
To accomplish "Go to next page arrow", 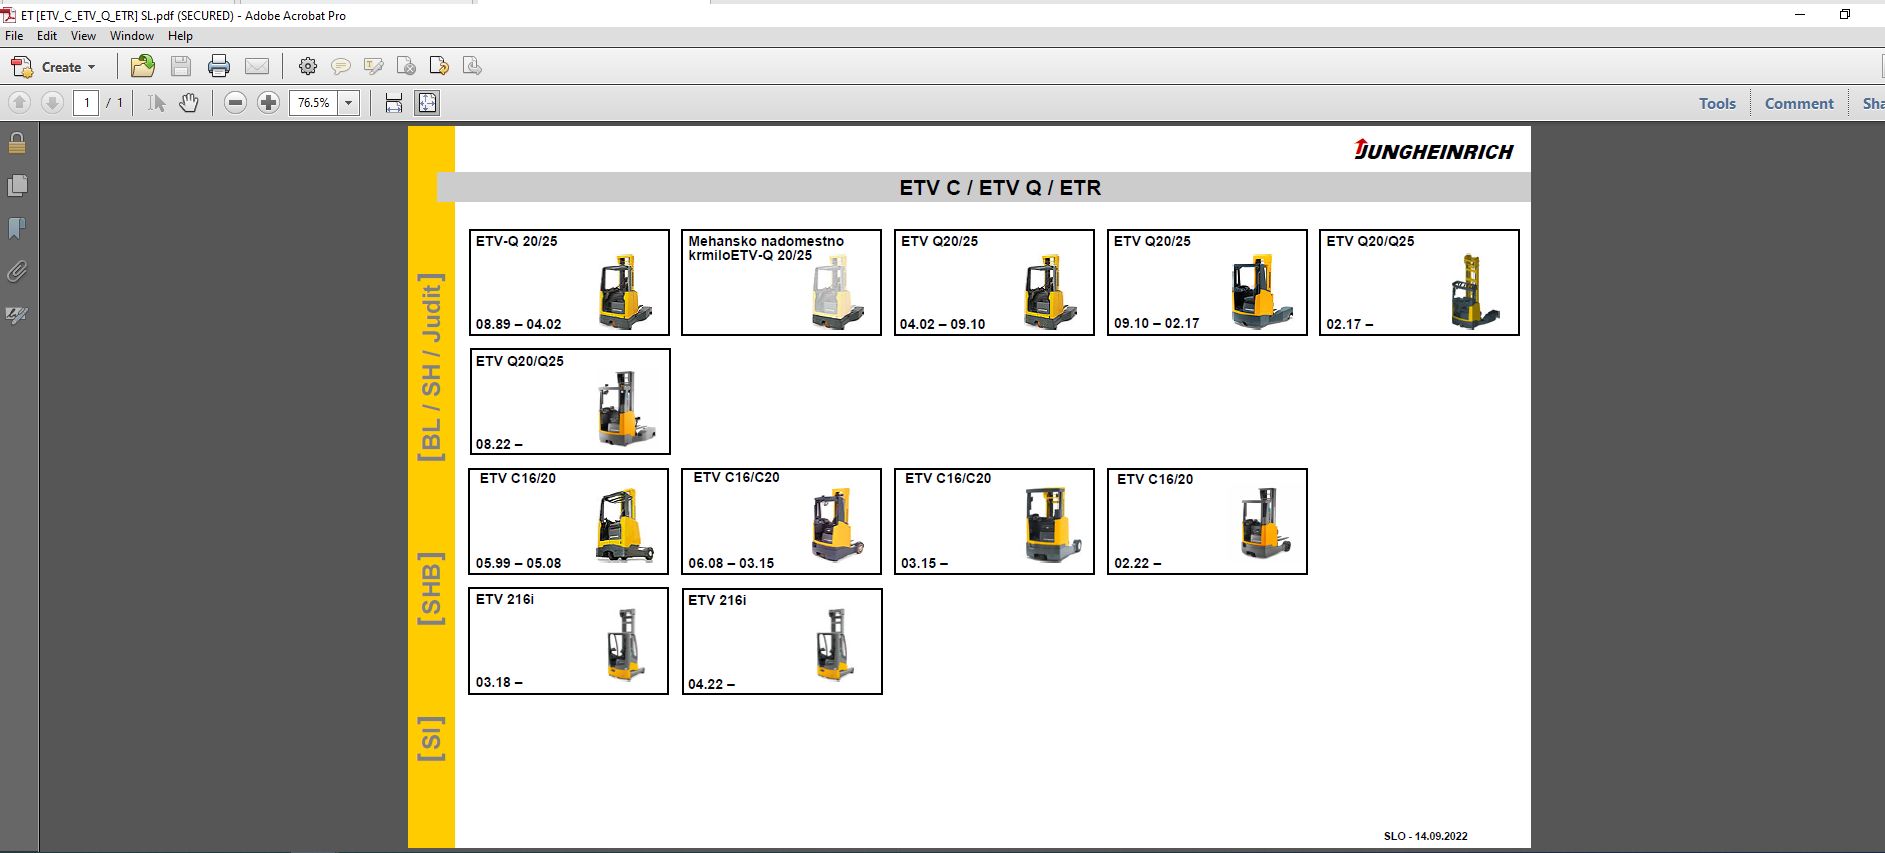I will coord(52,103).
